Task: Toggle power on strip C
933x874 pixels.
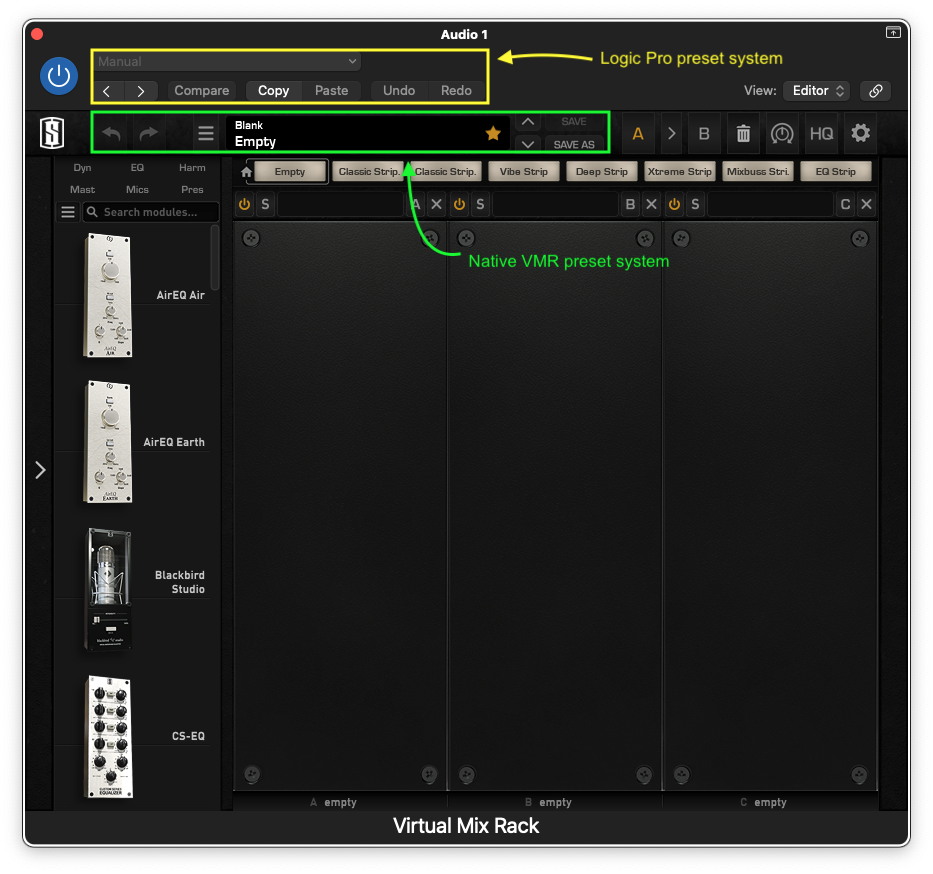Action: pos(674,205)
